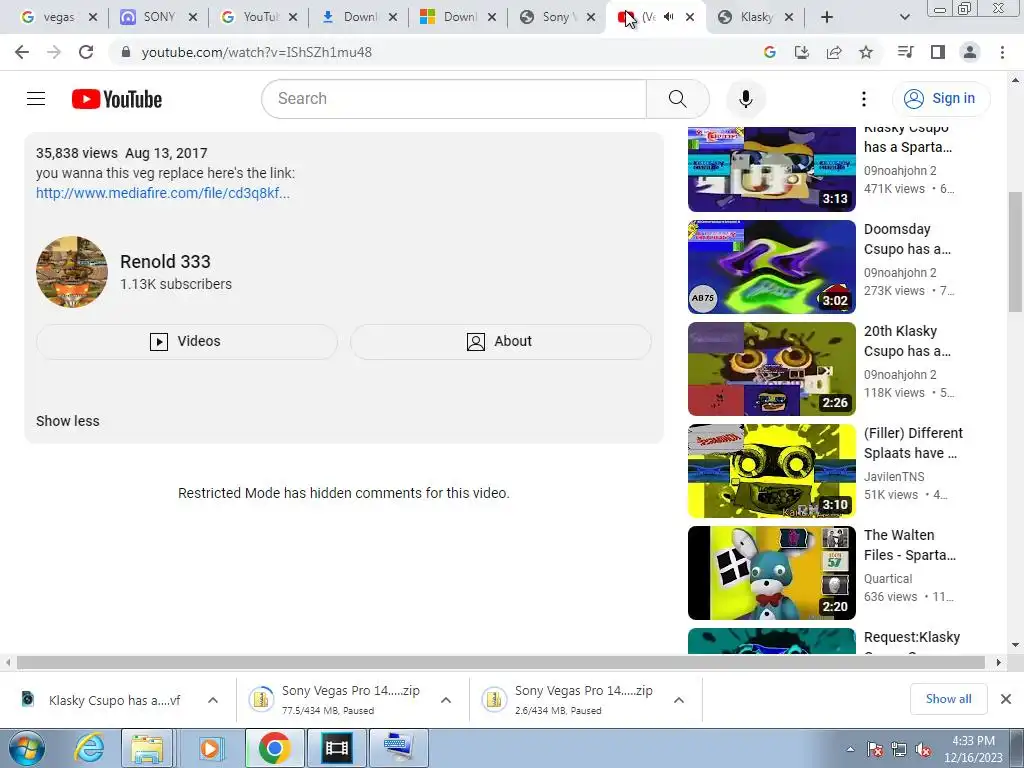
Task: Open Quartical channel name
Action: coord(888,579)
